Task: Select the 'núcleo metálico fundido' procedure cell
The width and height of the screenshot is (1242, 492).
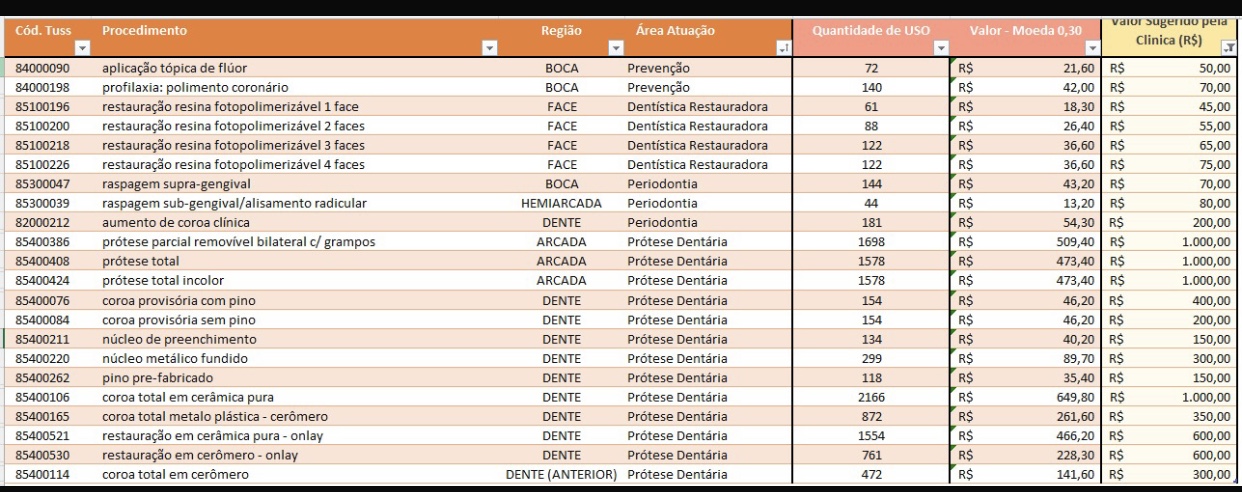Action: (172, 358)
